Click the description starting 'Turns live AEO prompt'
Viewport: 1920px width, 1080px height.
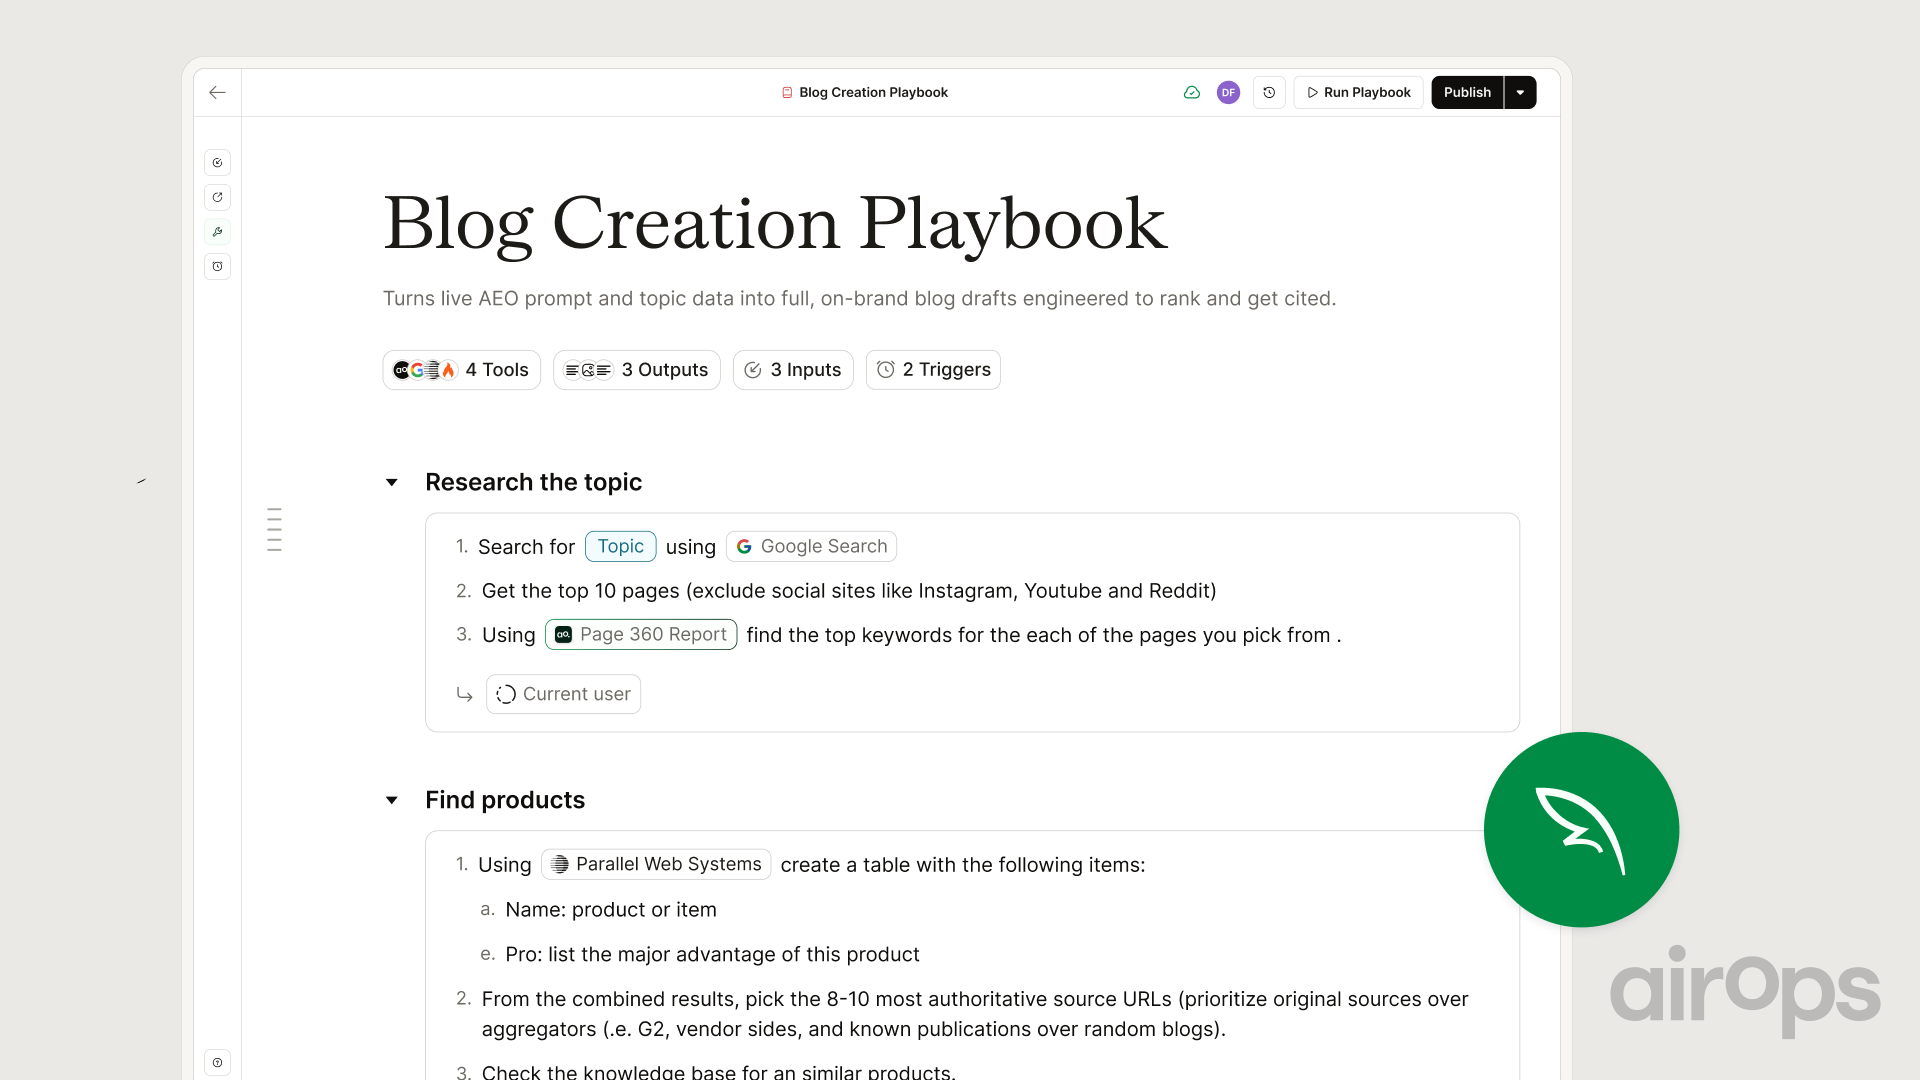click(x=859, y=298)
